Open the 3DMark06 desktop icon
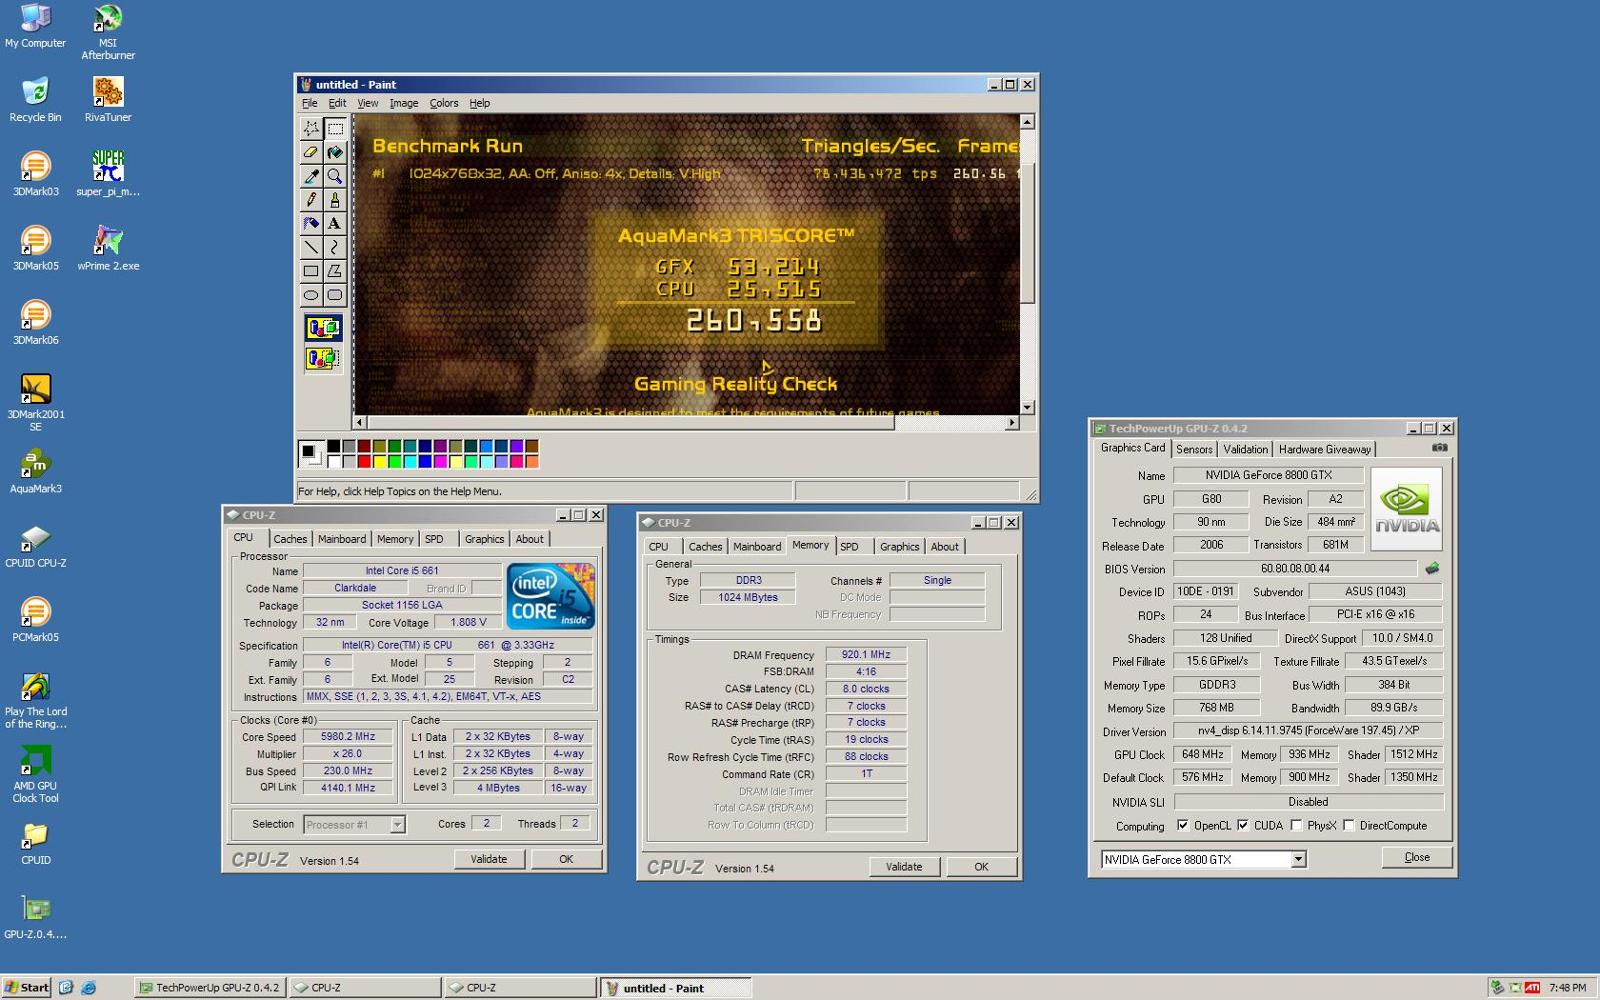 35,323
